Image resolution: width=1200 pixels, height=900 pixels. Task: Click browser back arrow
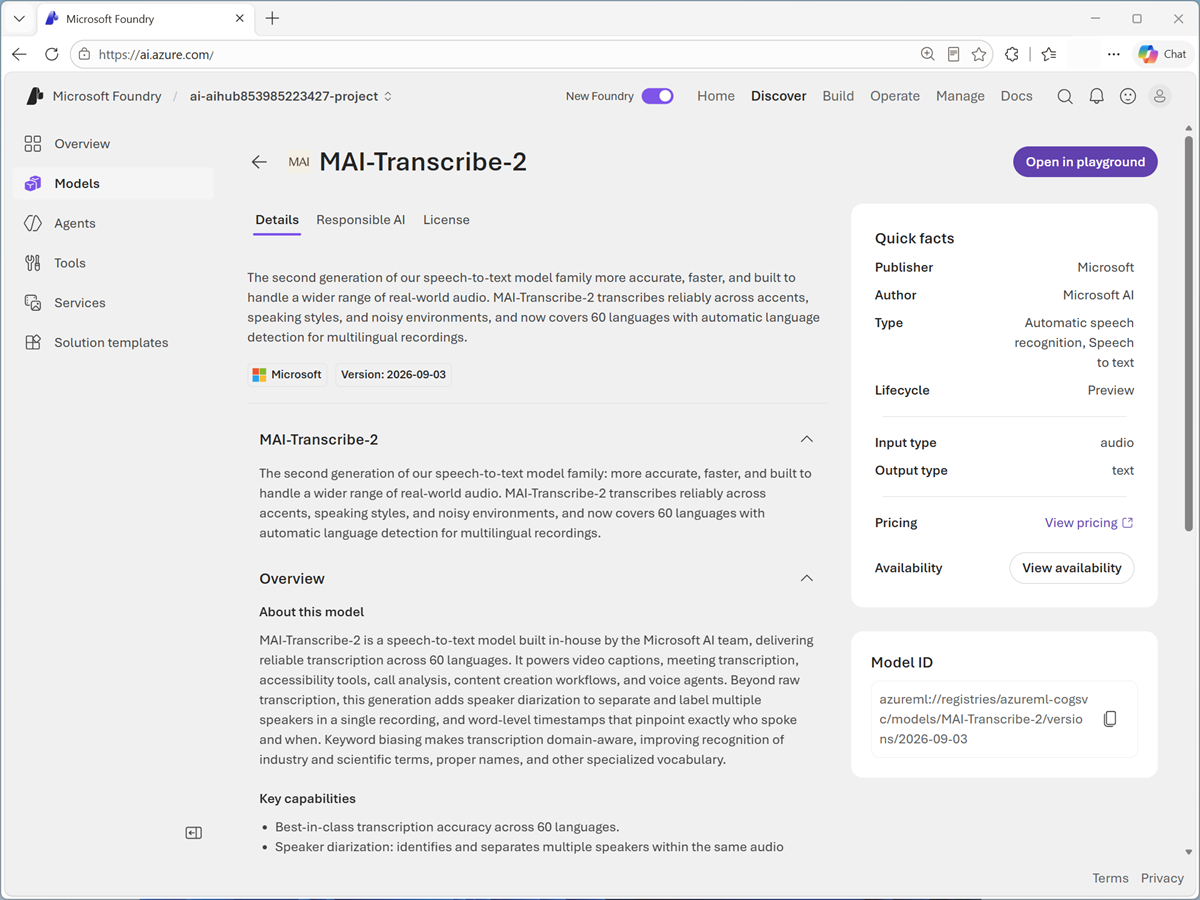point(20,54)
